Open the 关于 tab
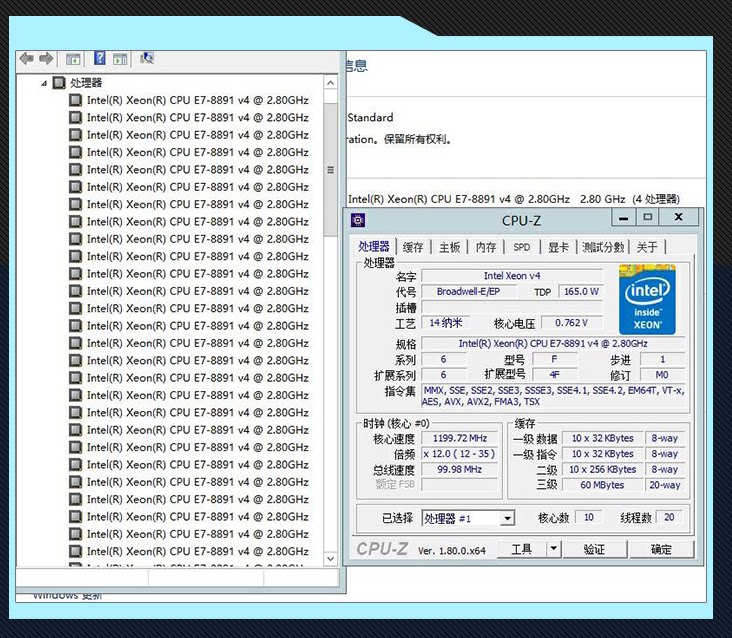The height and width of the screenshot is (638, 732). coord(647,247)
